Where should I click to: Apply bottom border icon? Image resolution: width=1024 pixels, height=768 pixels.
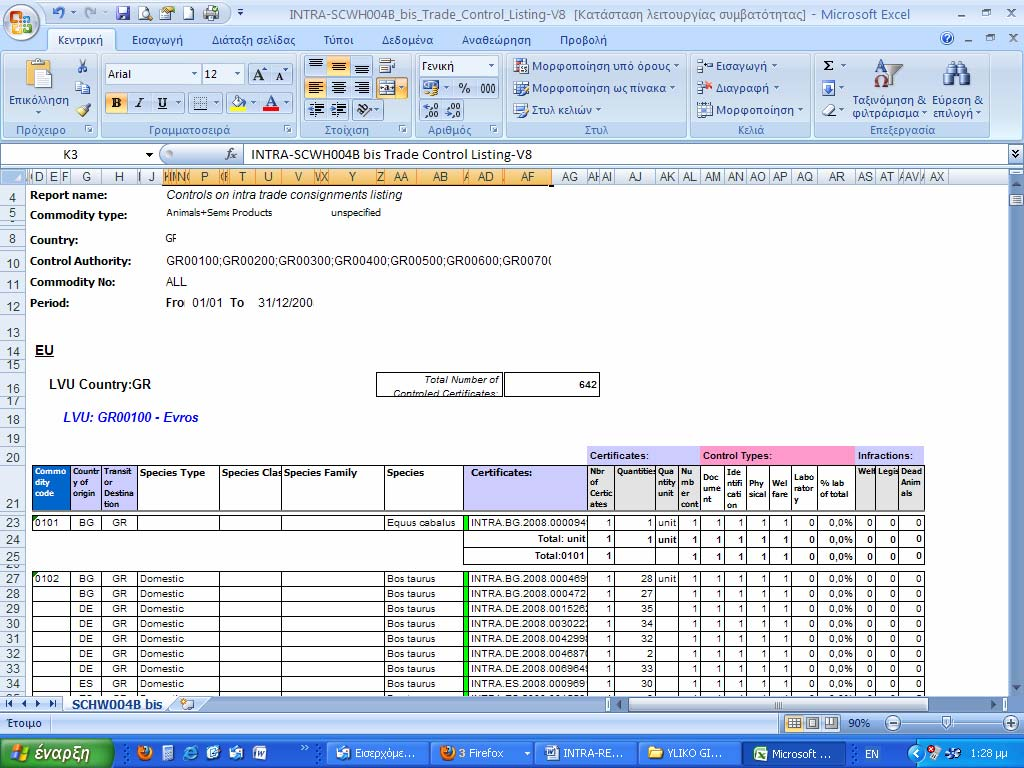pyautogui.click(x=200, y=103)
